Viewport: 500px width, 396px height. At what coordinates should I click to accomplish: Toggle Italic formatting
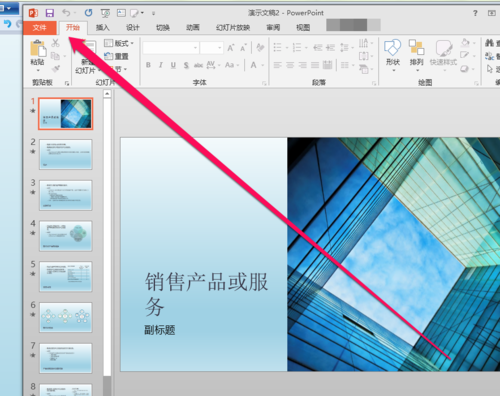pyautogui.click(x=161, y=65)
